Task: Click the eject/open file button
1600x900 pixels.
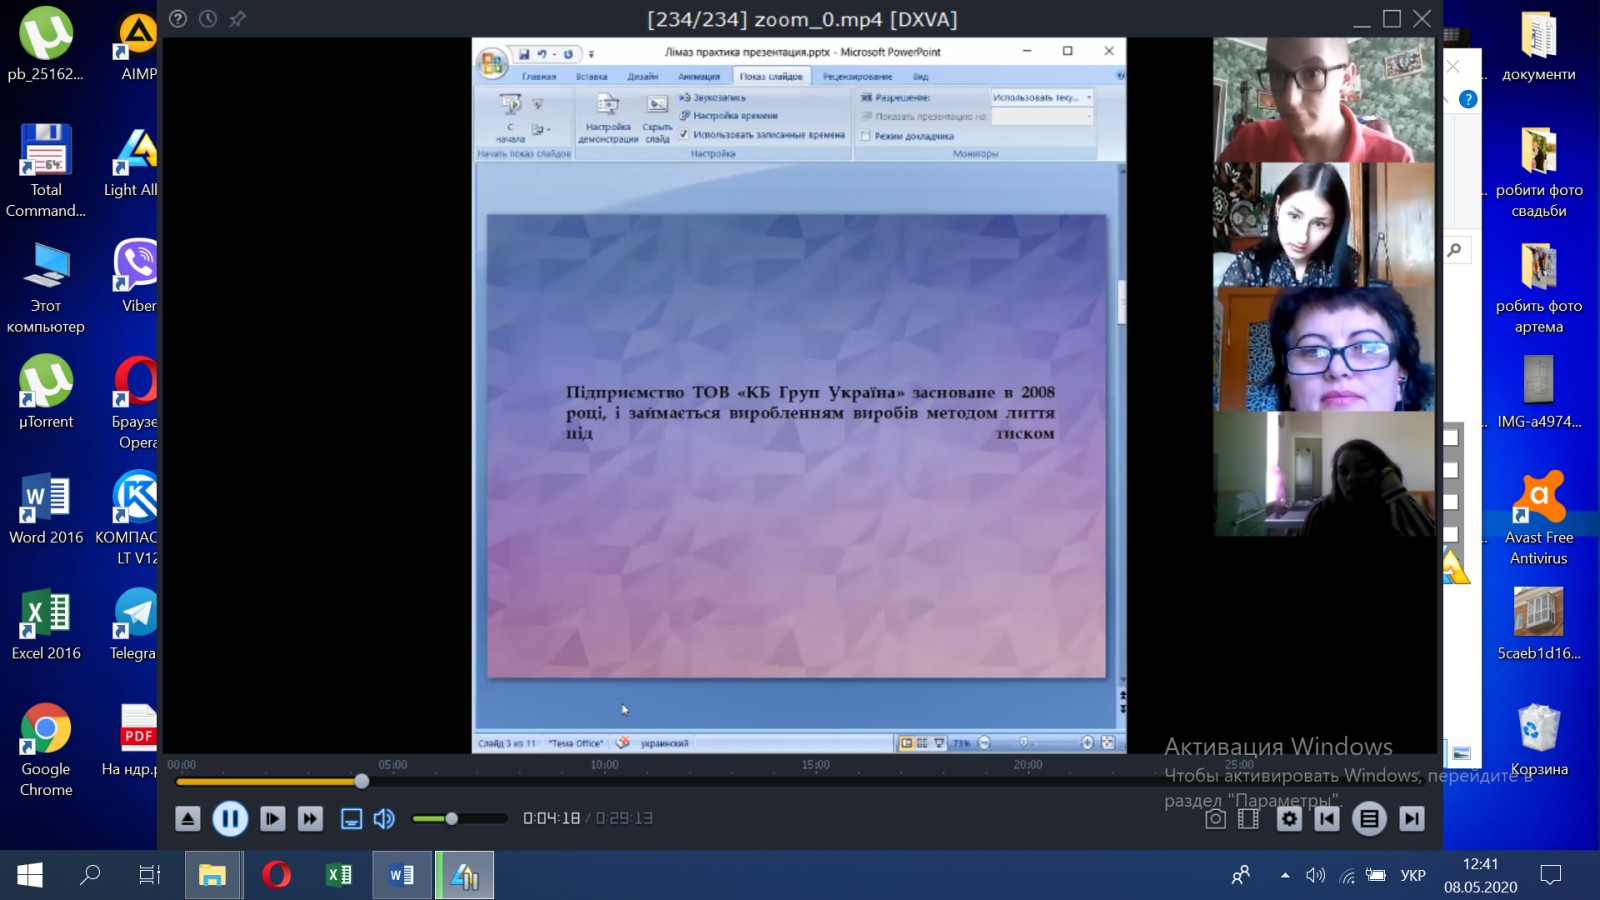Action: [x=187, y=819]
